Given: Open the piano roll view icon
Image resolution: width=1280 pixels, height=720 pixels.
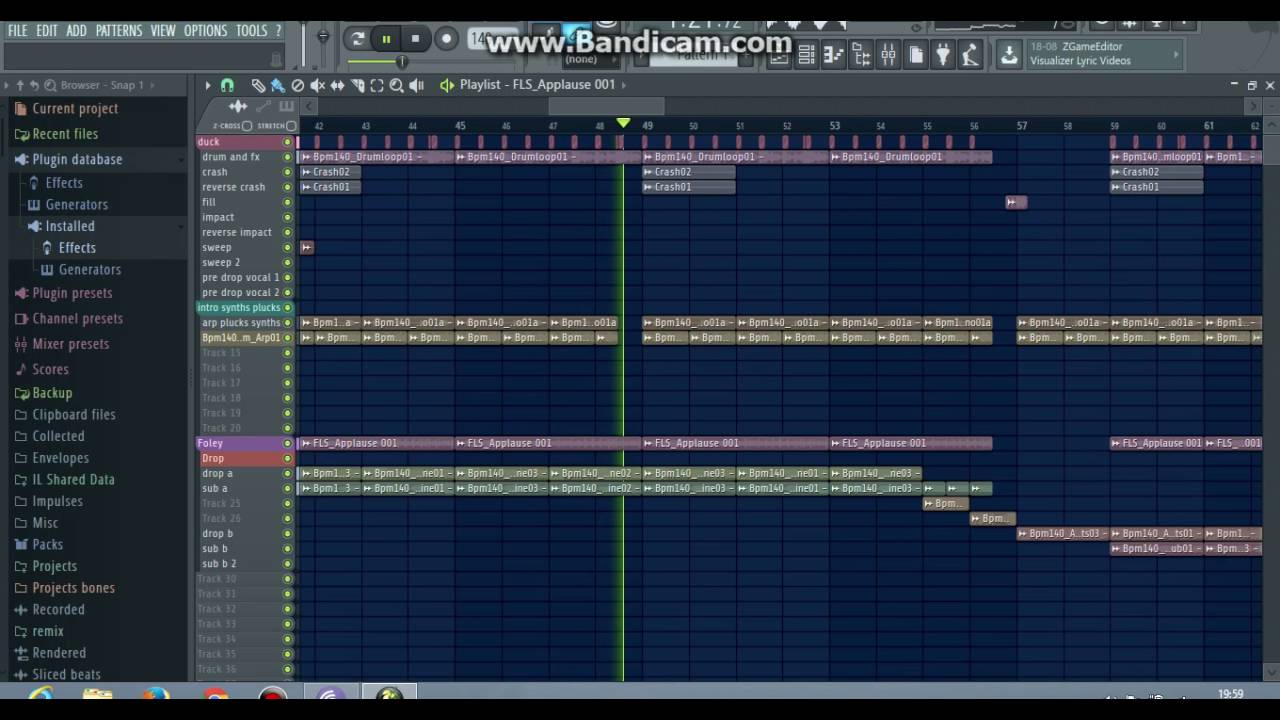Looking at the screenshot, I should click(x=833, y=56).
